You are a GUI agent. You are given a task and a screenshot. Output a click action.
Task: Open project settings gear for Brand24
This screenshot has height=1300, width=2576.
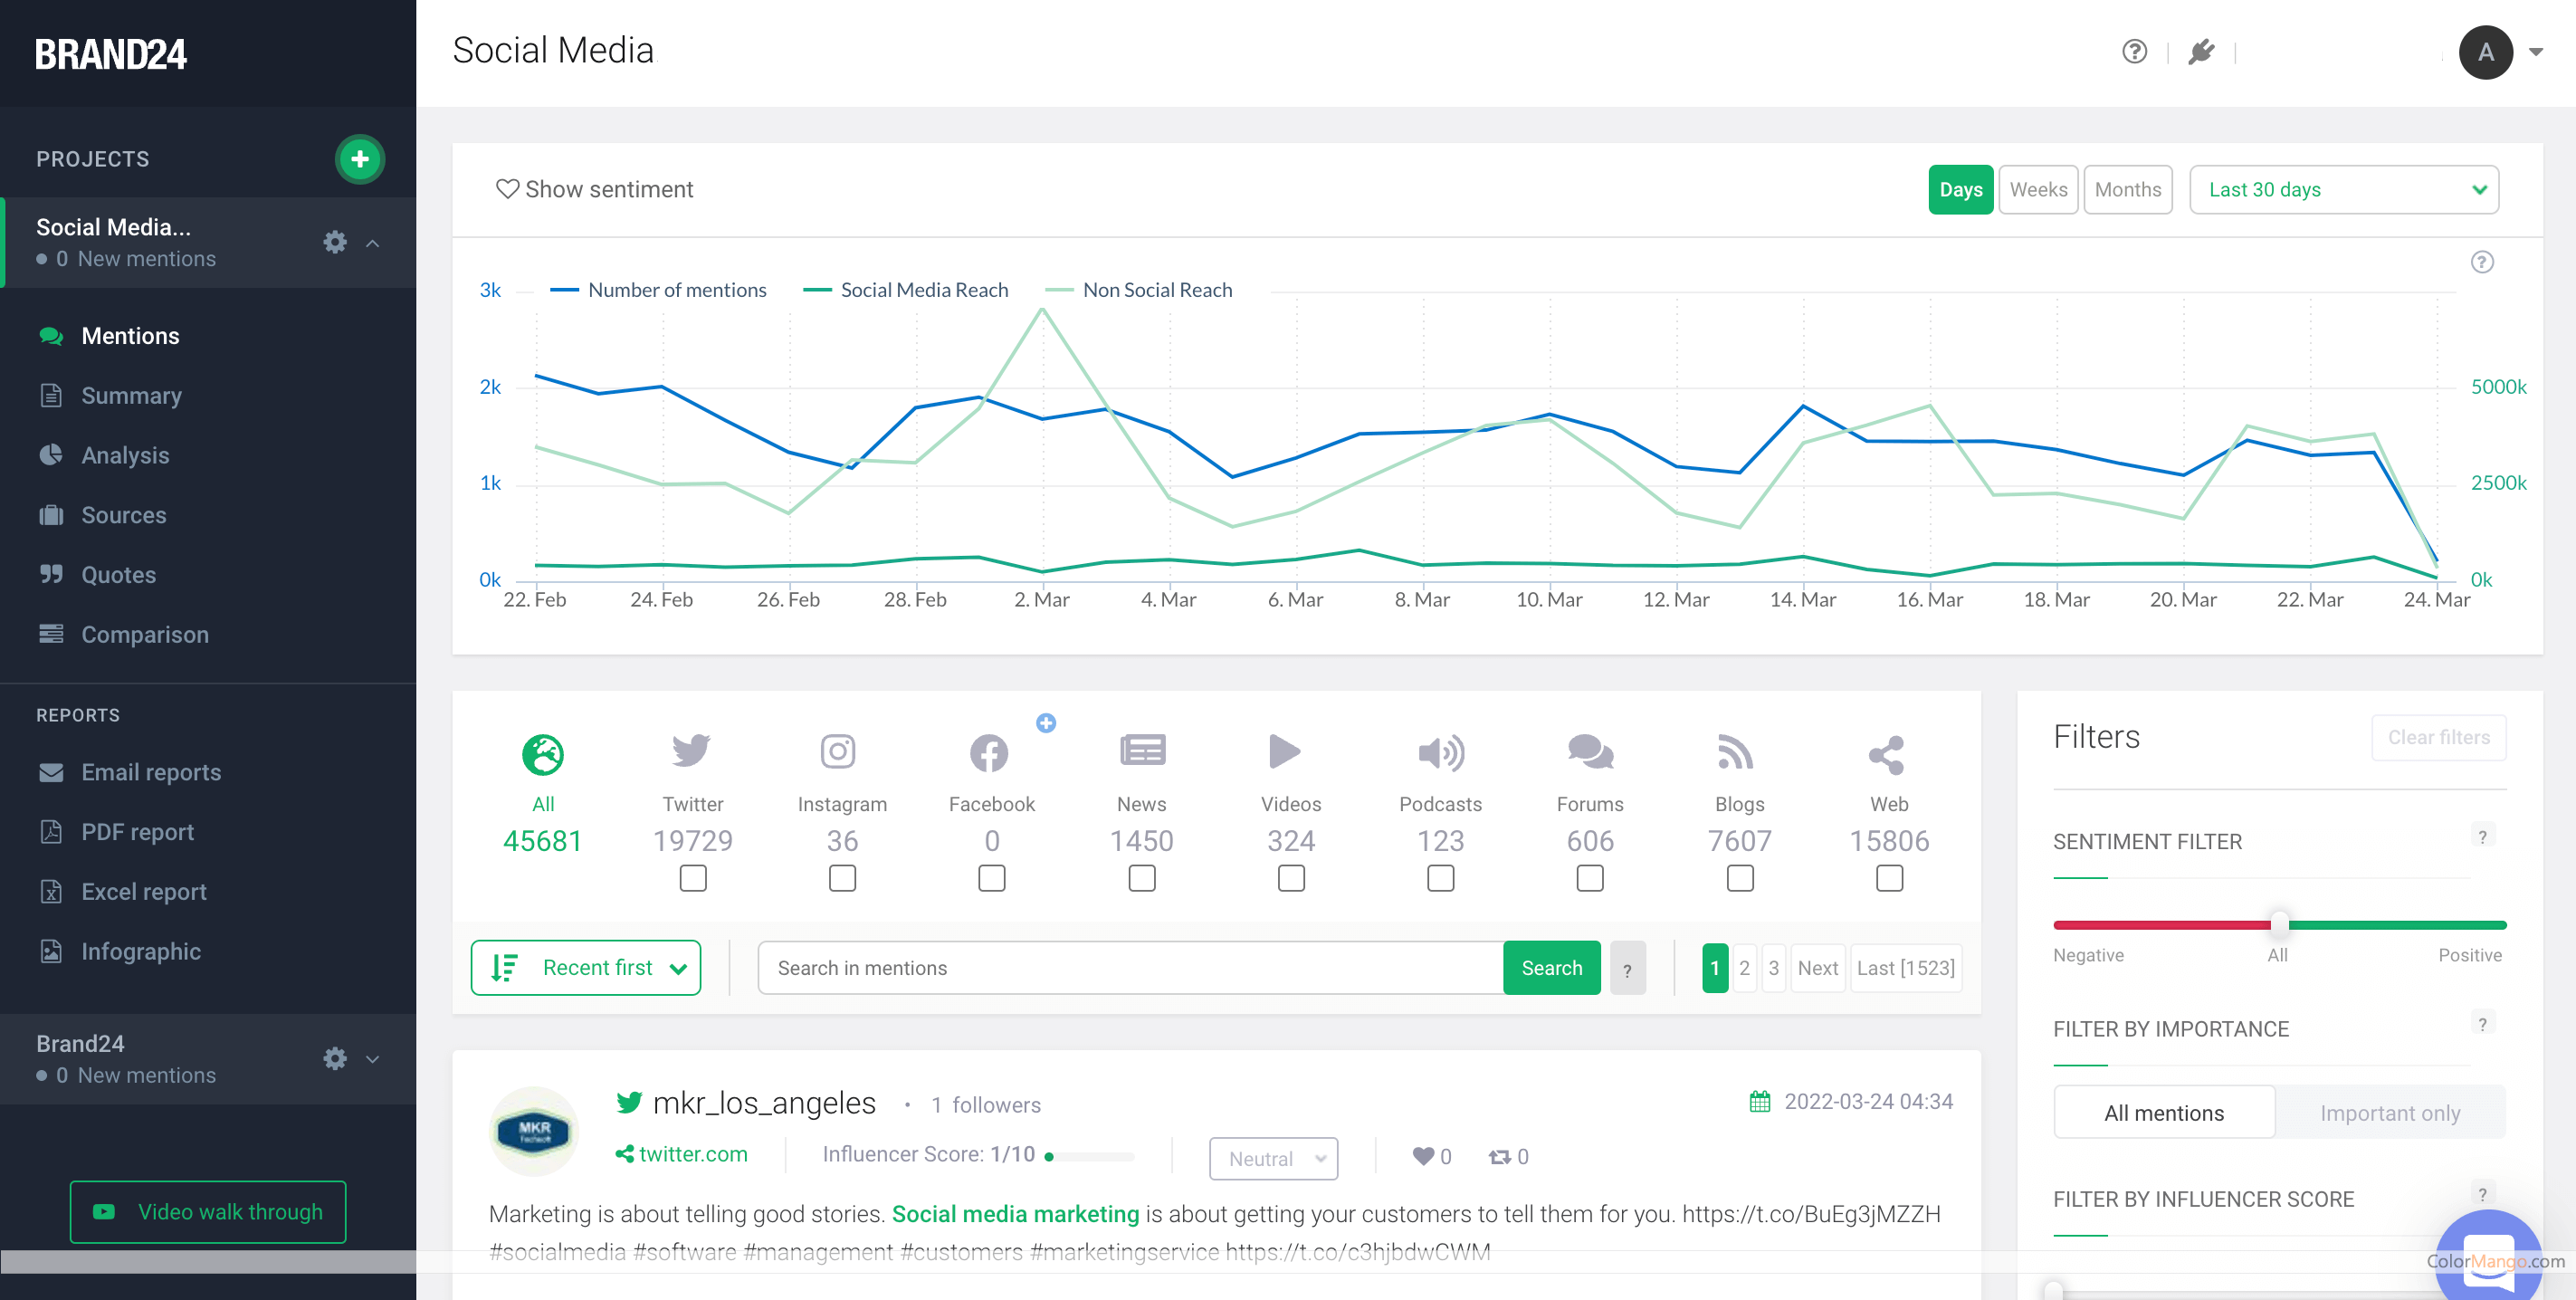click(335, 1059)
